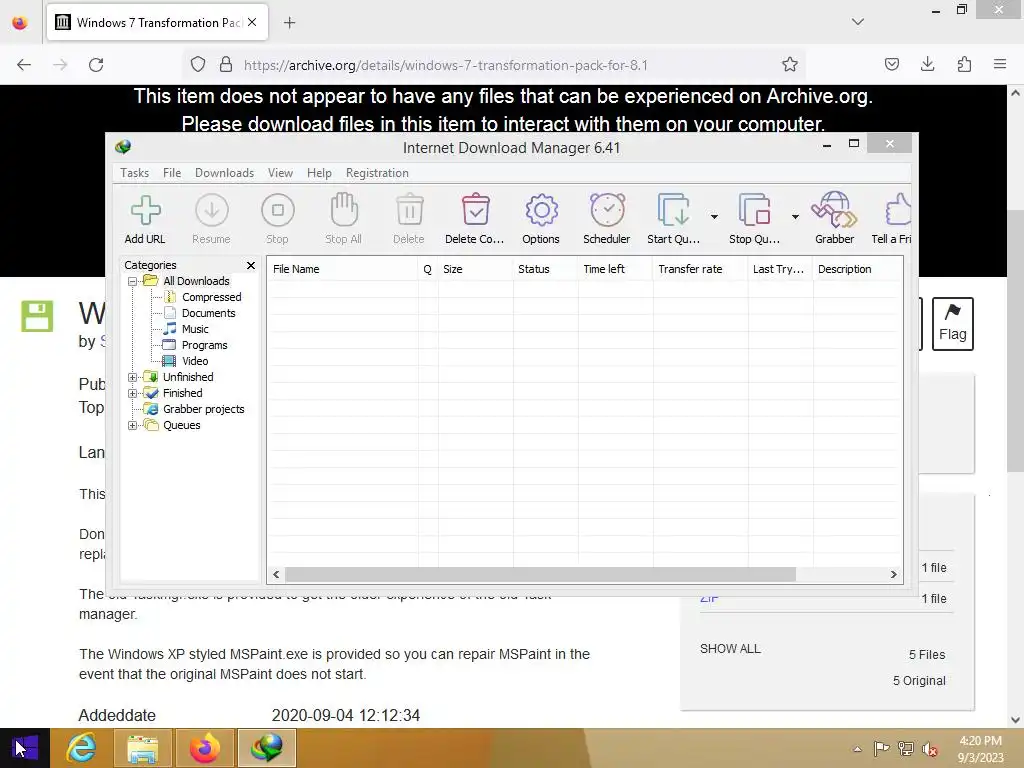This screenshot has height=768, width=1024.
Task: Open List all tabs chevron
Action: pyautogui.click(x=857, y=22)
